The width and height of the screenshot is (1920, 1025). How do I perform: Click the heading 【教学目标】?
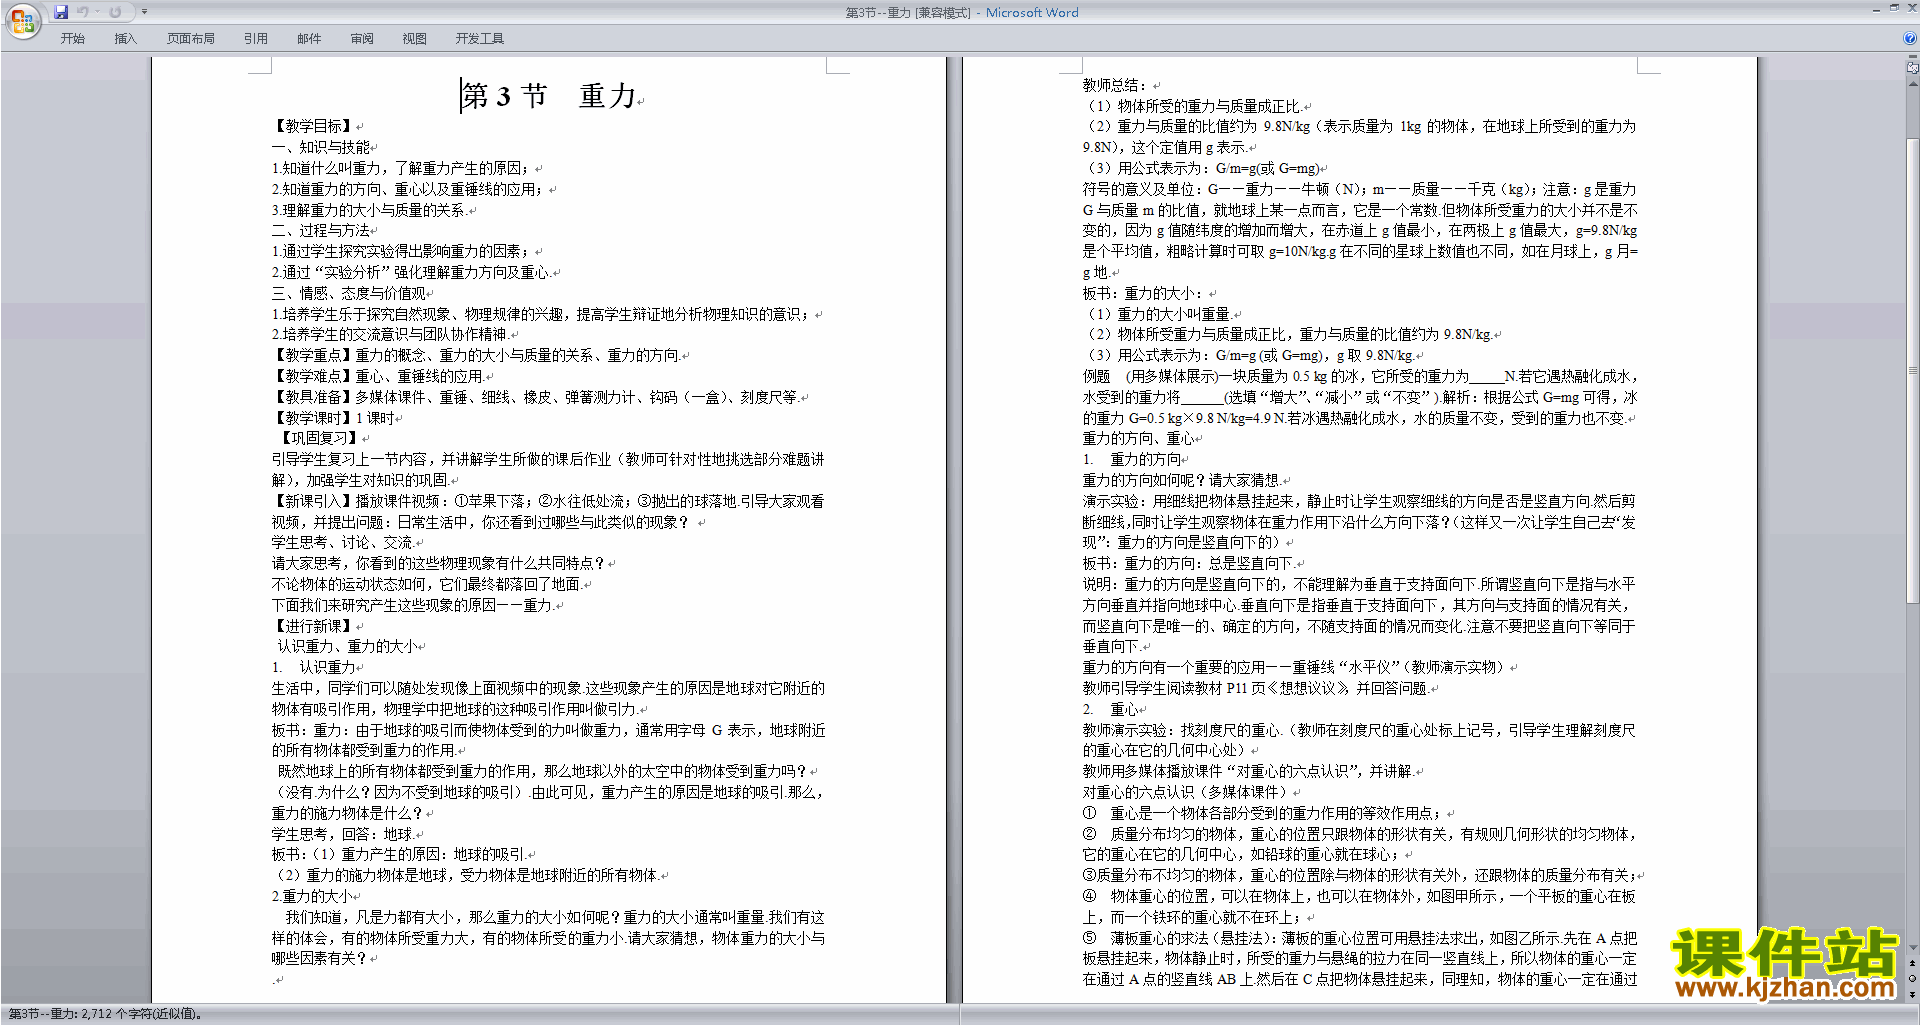click(x=313, y=126)
